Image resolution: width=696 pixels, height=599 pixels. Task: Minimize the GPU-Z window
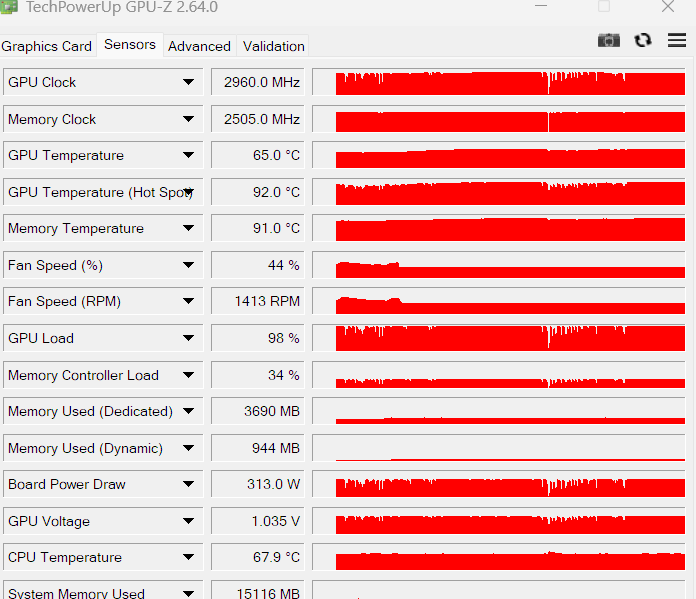point(541,6)
